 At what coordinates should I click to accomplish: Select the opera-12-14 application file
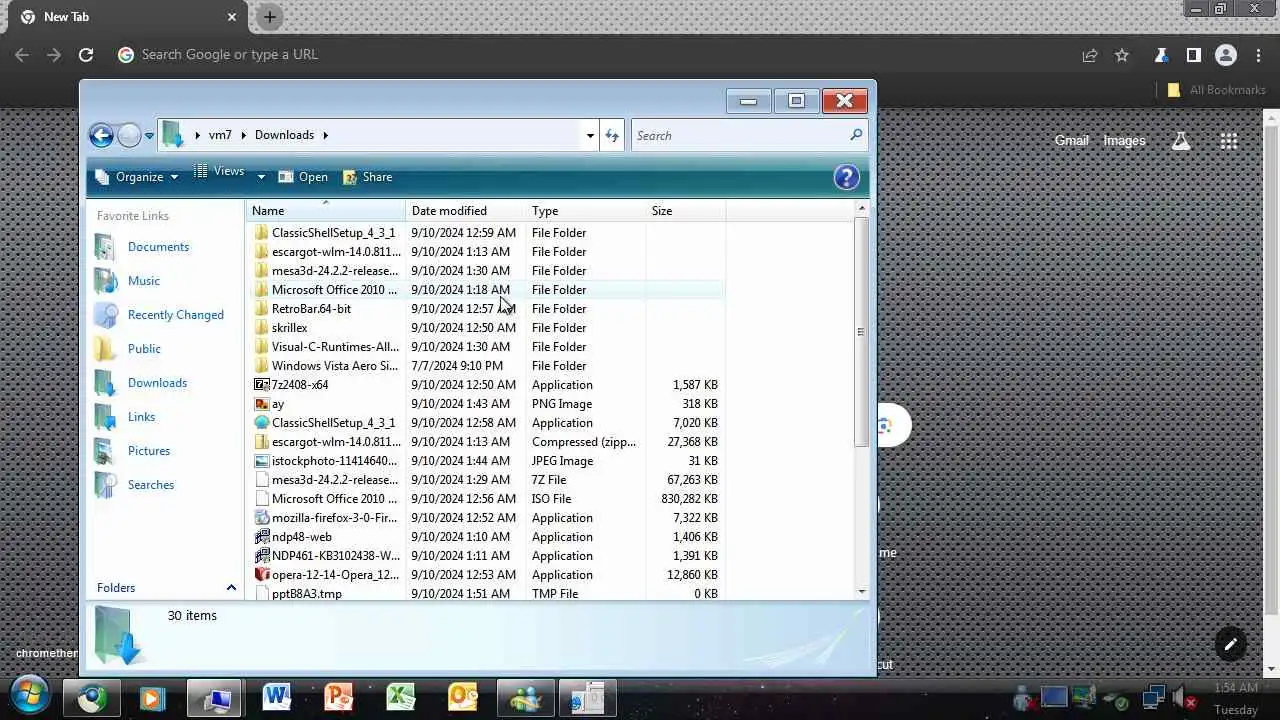(335, 575)
